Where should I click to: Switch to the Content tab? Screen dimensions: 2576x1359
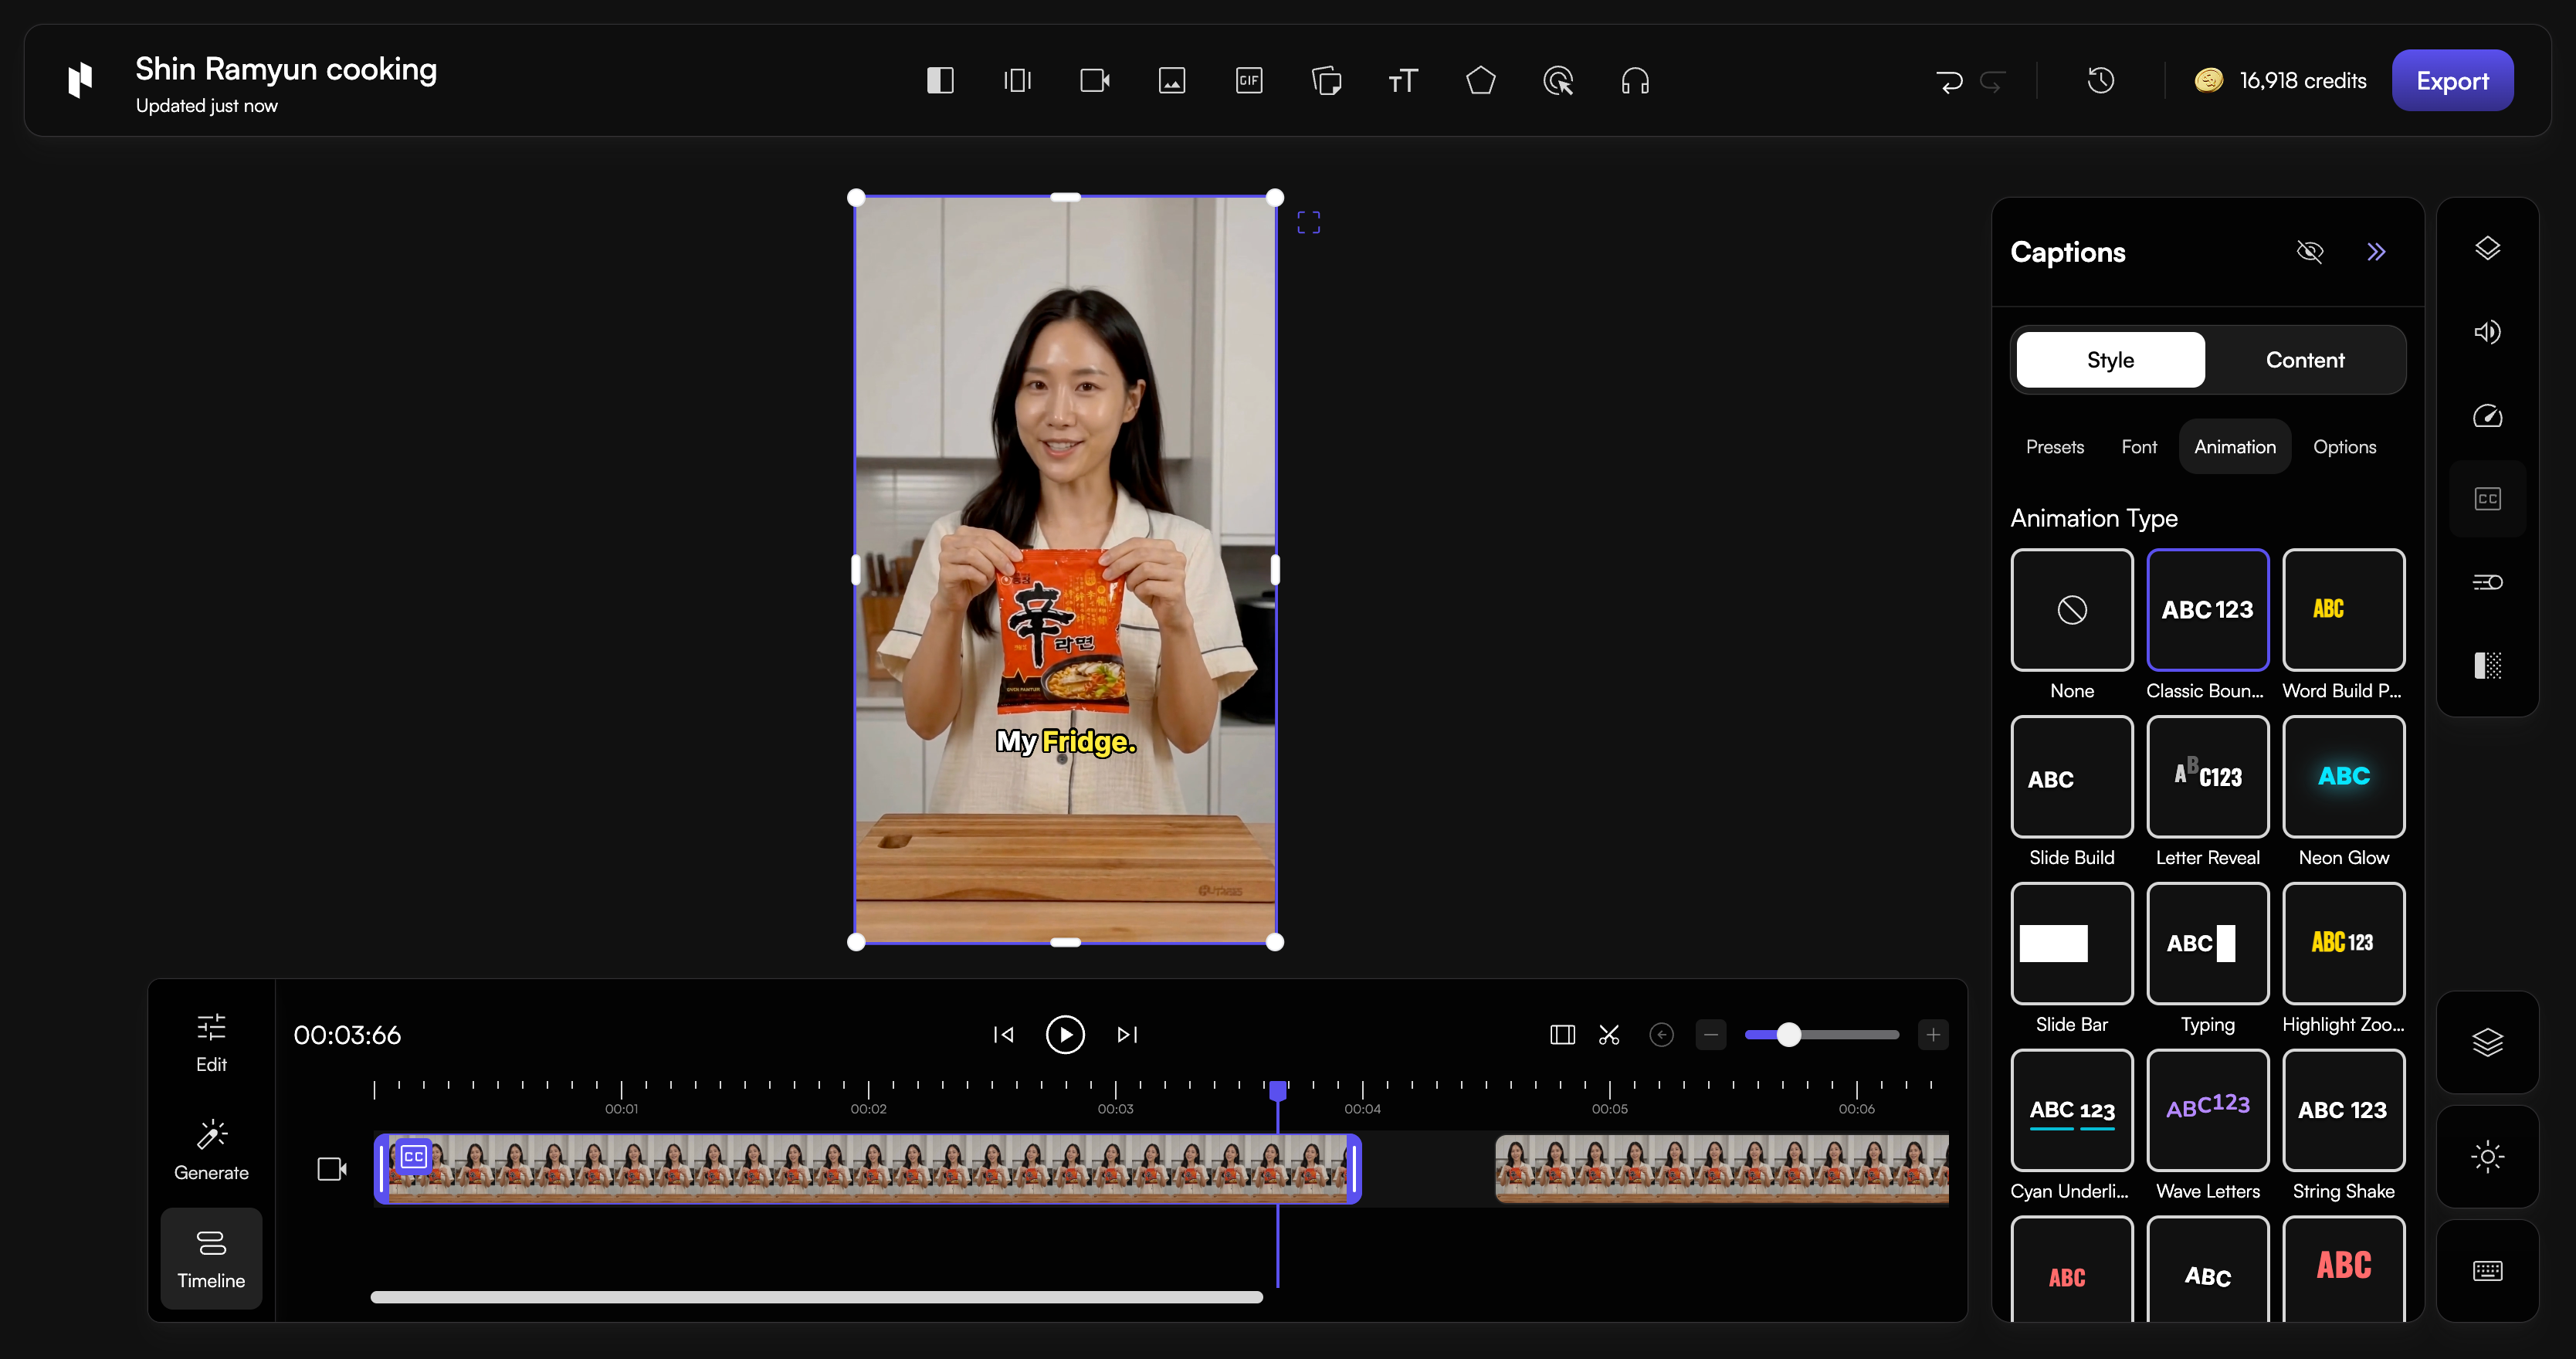click(2304, 360)
